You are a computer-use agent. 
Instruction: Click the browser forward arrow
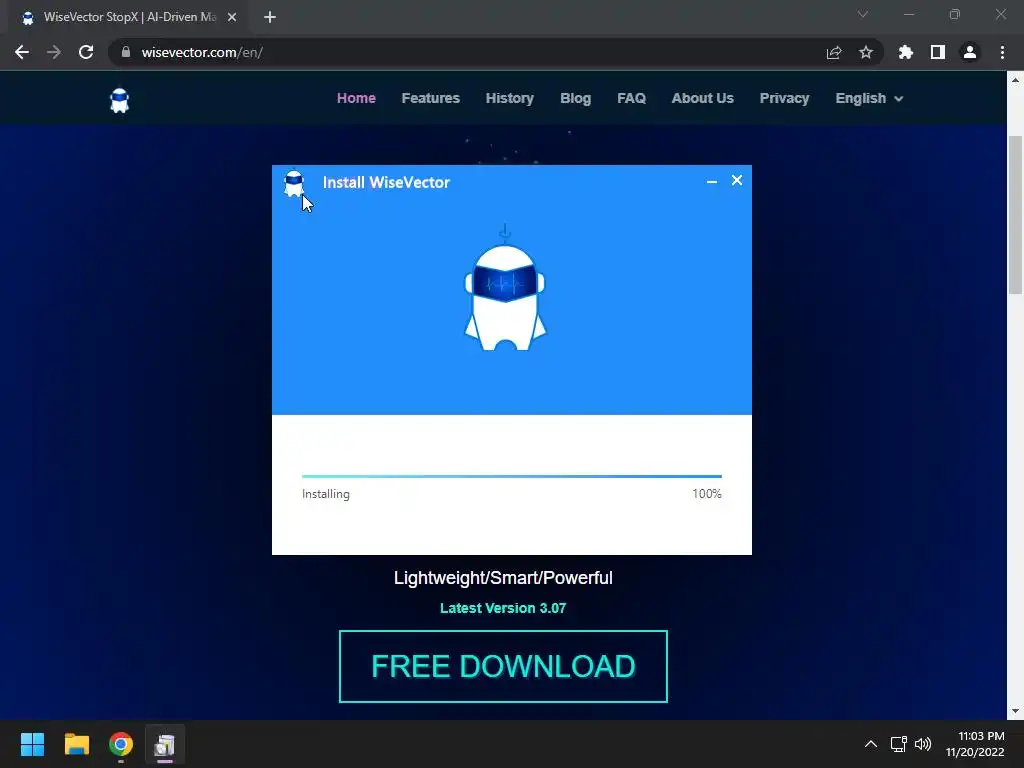[54, 52]
